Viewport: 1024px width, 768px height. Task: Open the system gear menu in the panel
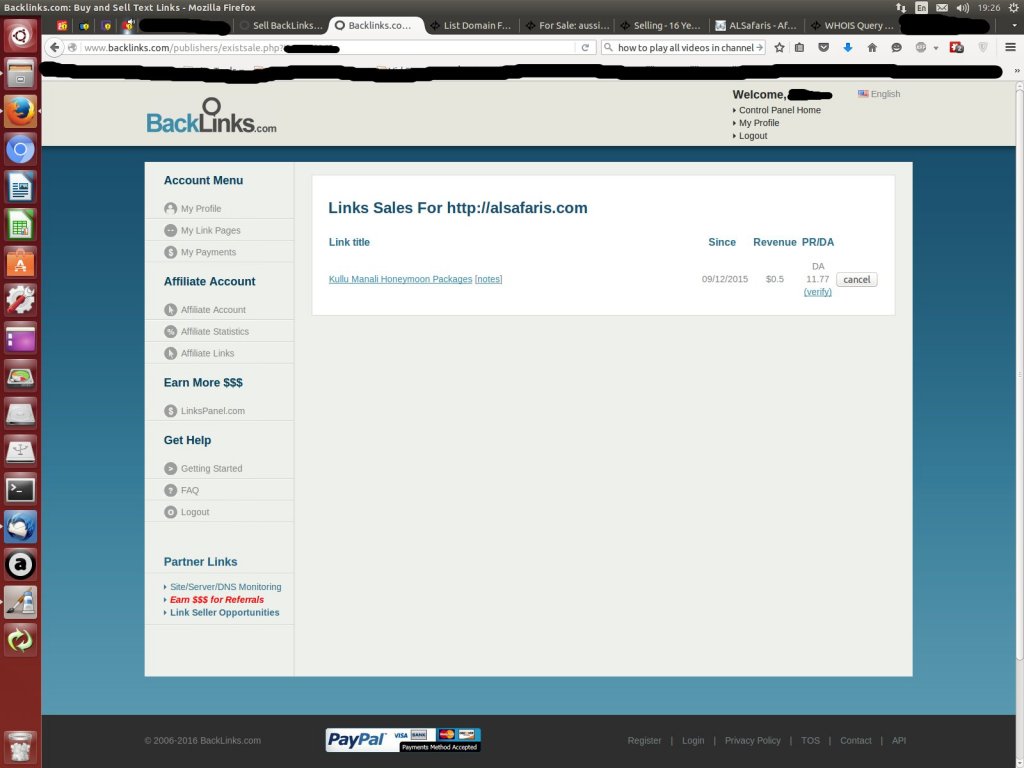tap(1013, 7)
